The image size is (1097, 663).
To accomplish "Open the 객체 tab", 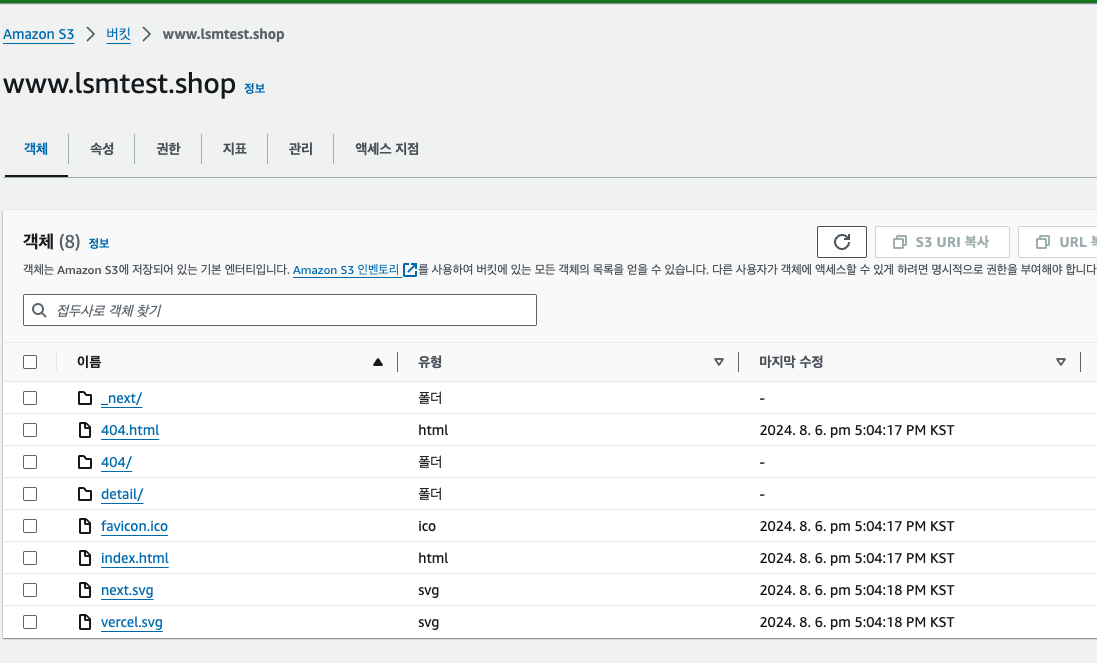I will pyautogui.click(x=36, y=149).
